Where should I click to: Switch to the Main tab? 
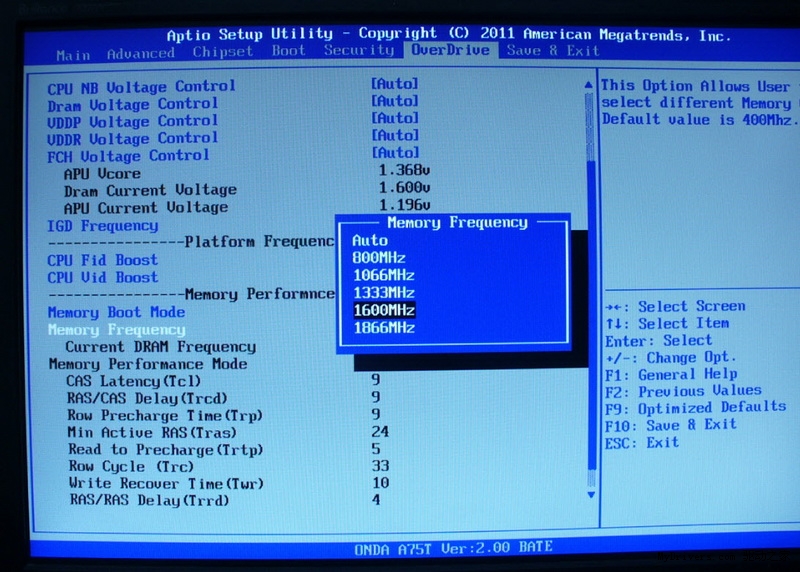(73, 55)
